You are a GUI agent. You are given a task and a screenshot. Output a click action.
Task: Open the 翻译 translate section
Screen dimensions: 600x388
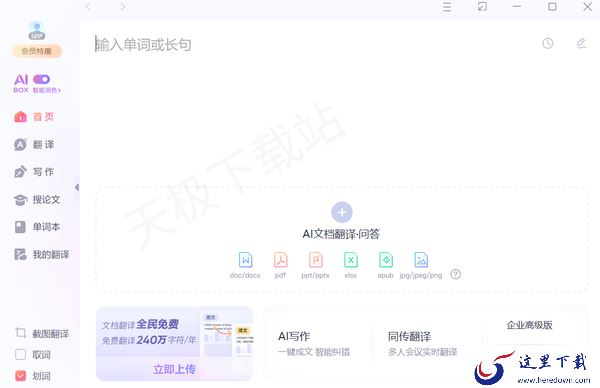tap(34, 144)
